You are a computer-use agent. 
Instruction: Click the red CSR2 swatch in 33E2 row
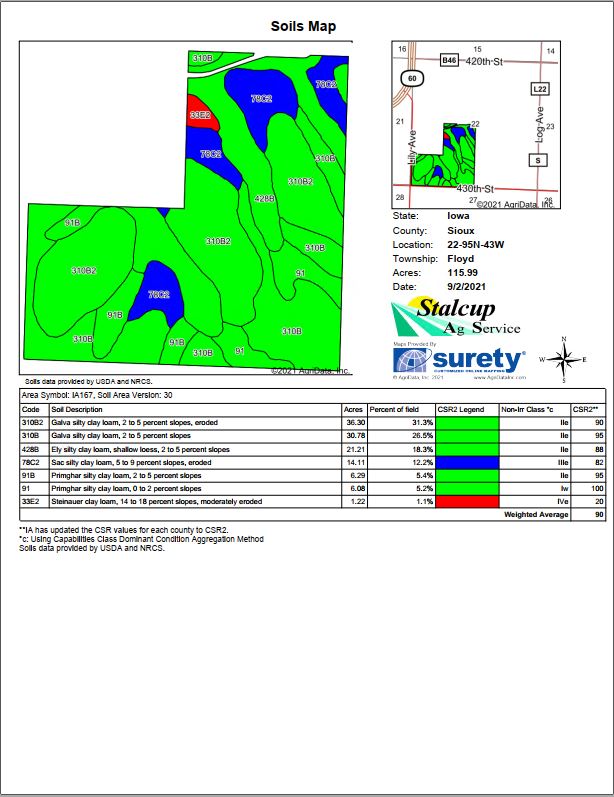468,502
